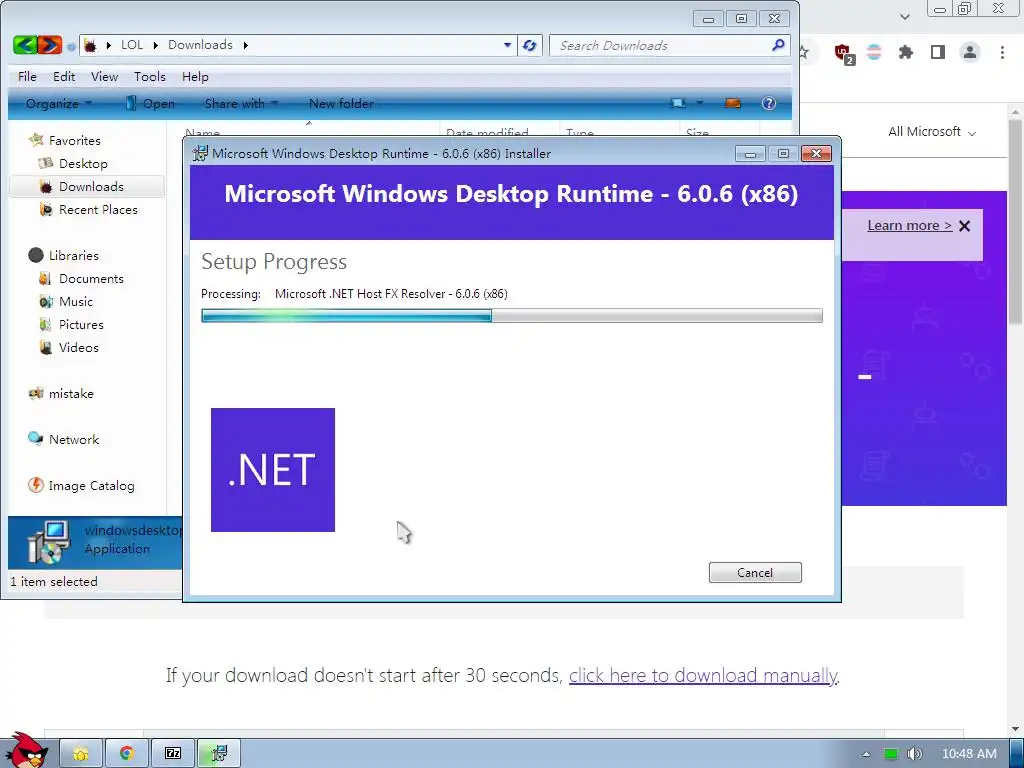This screenshot has height=768, width=1024.
Task: Change the view with the toolbar view icon
Action: point(679,103)
